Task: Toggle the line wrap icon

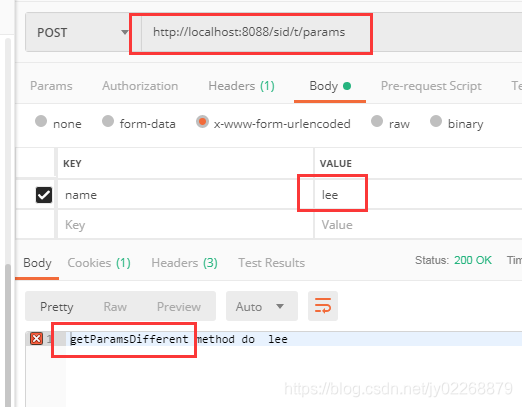Action: pos(323,306)
